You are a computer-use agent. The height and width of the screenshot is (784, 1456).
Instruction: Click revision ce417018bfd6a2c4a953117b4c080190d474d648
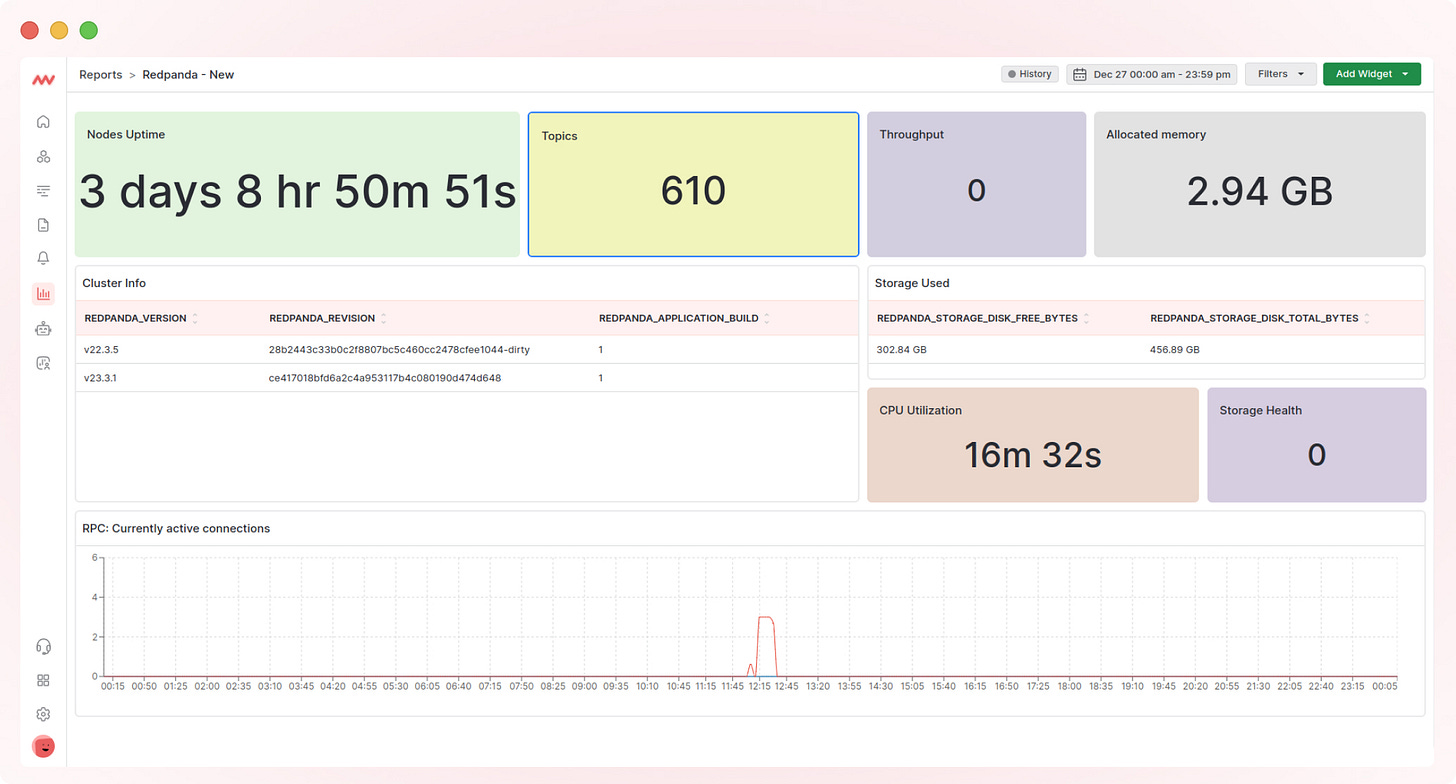385,378
